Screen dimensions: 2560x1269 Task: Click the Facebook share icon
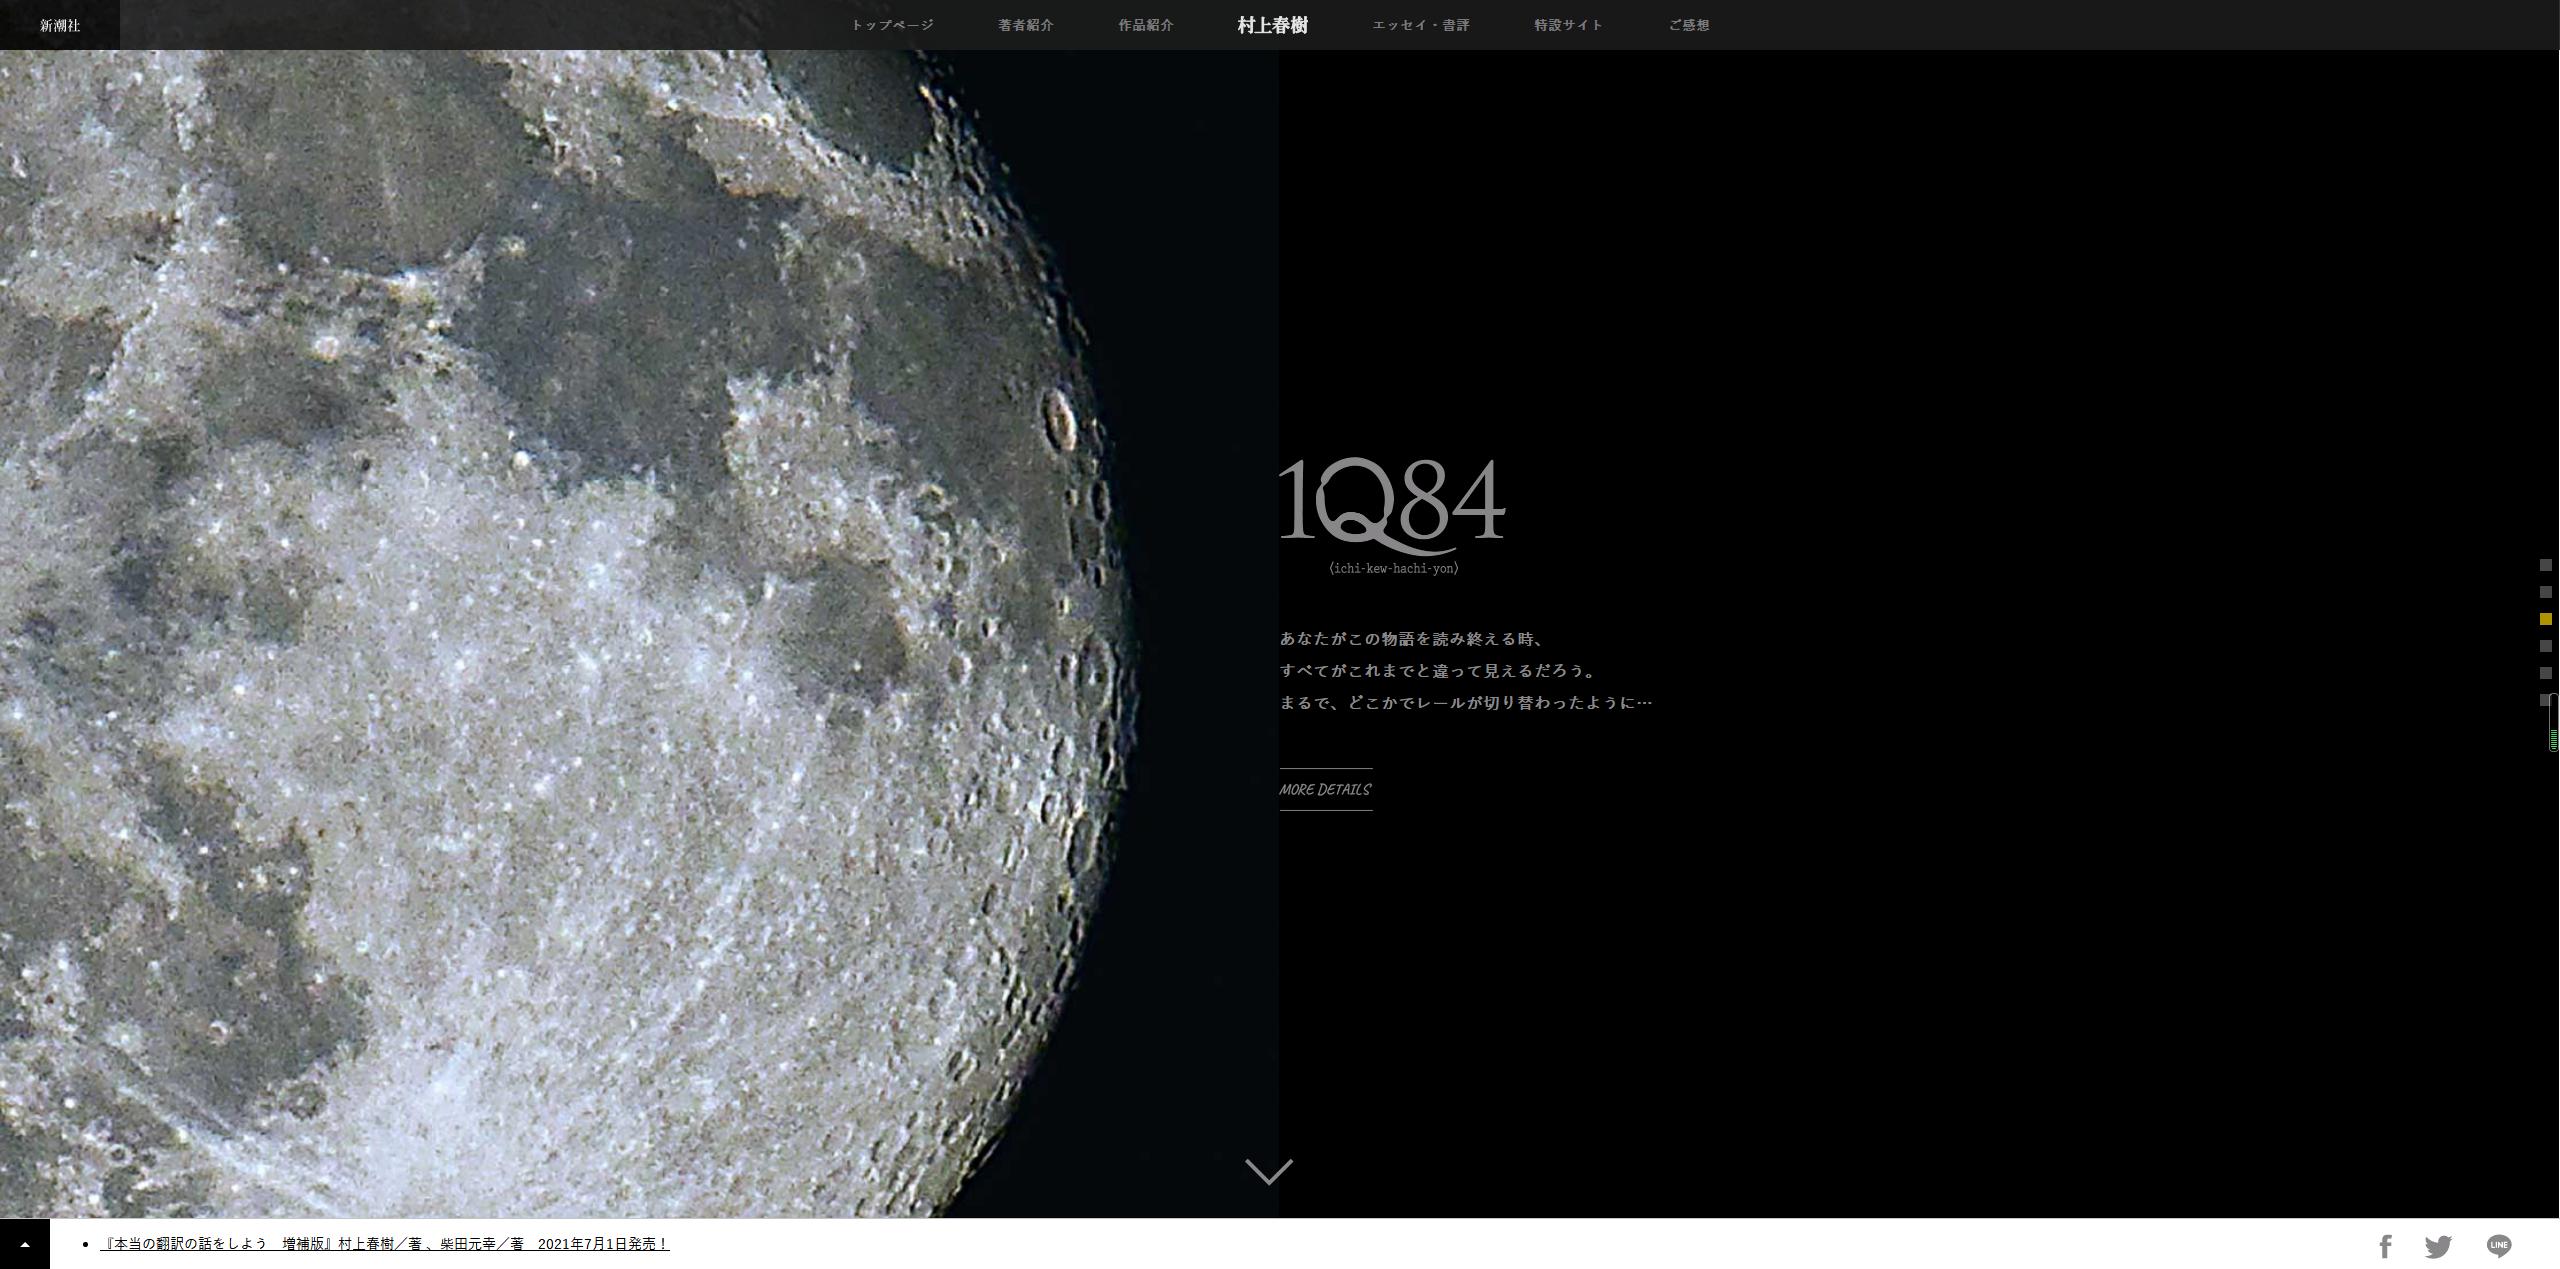[x=2385, y=1246]
